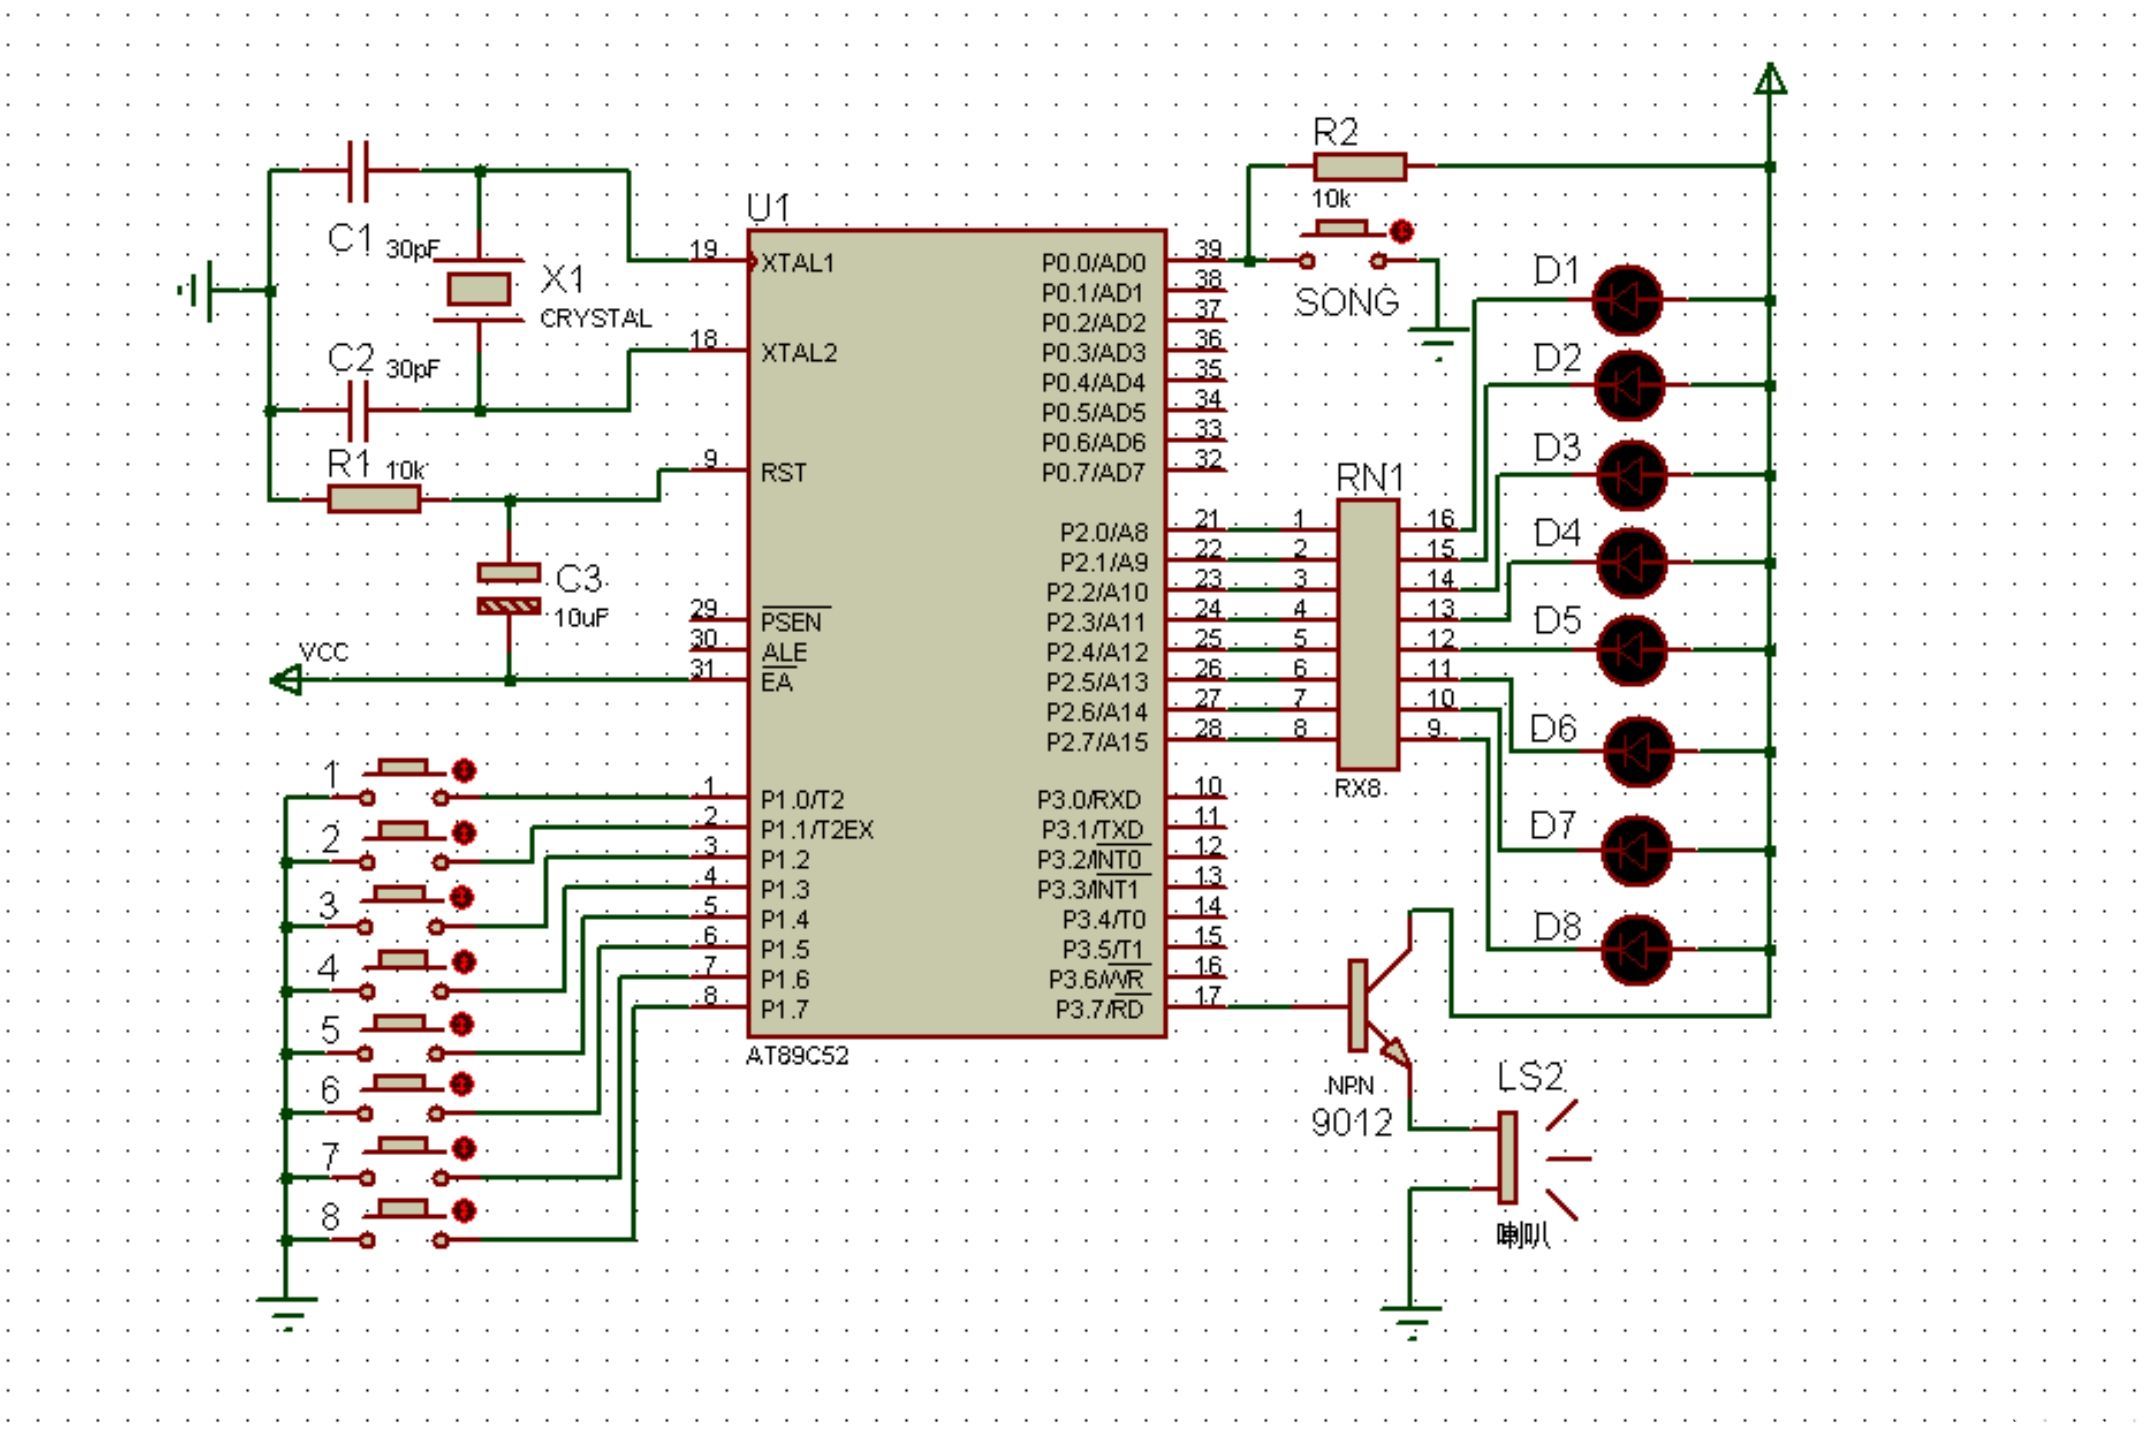Screen dimensions: 2147x1440
Task: Click the "SONG" switch label
Action: pos(1347,302)
